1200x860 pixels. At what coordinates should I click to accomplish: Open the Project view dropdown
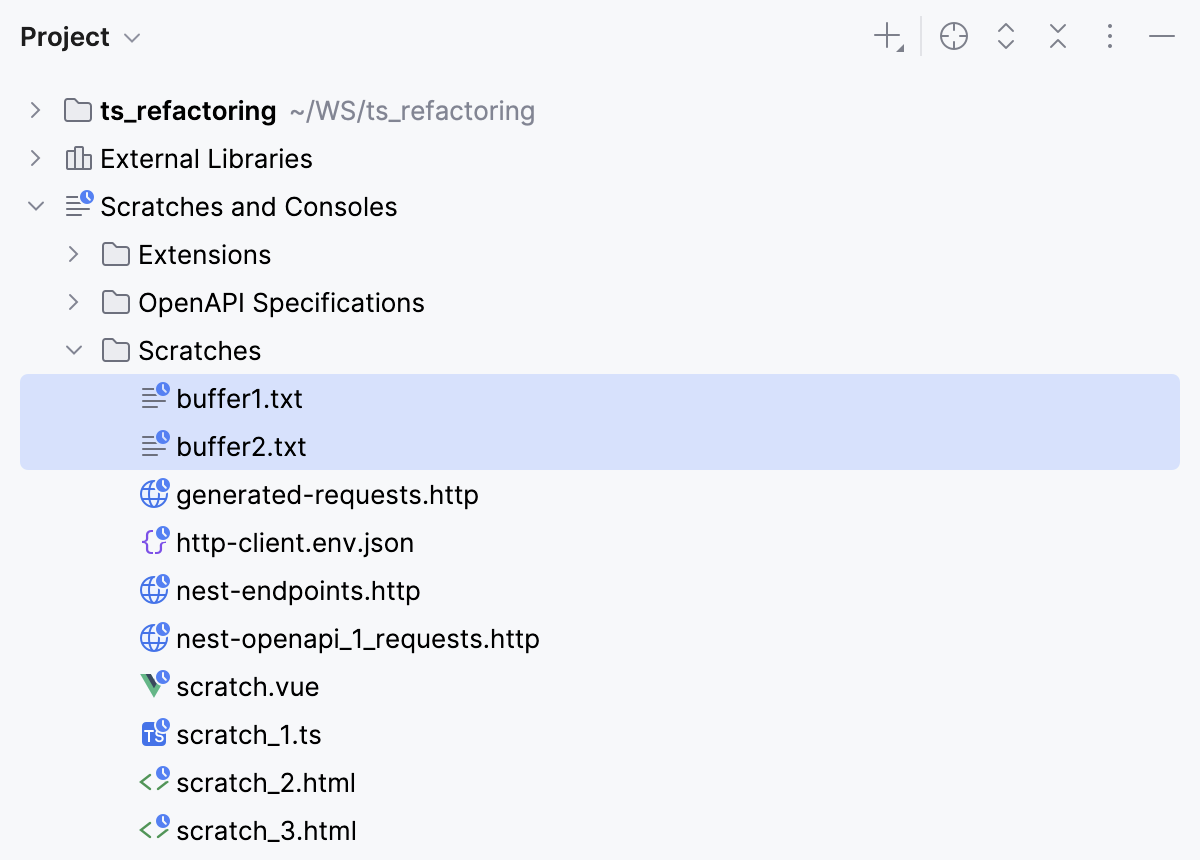pos(132,38)
